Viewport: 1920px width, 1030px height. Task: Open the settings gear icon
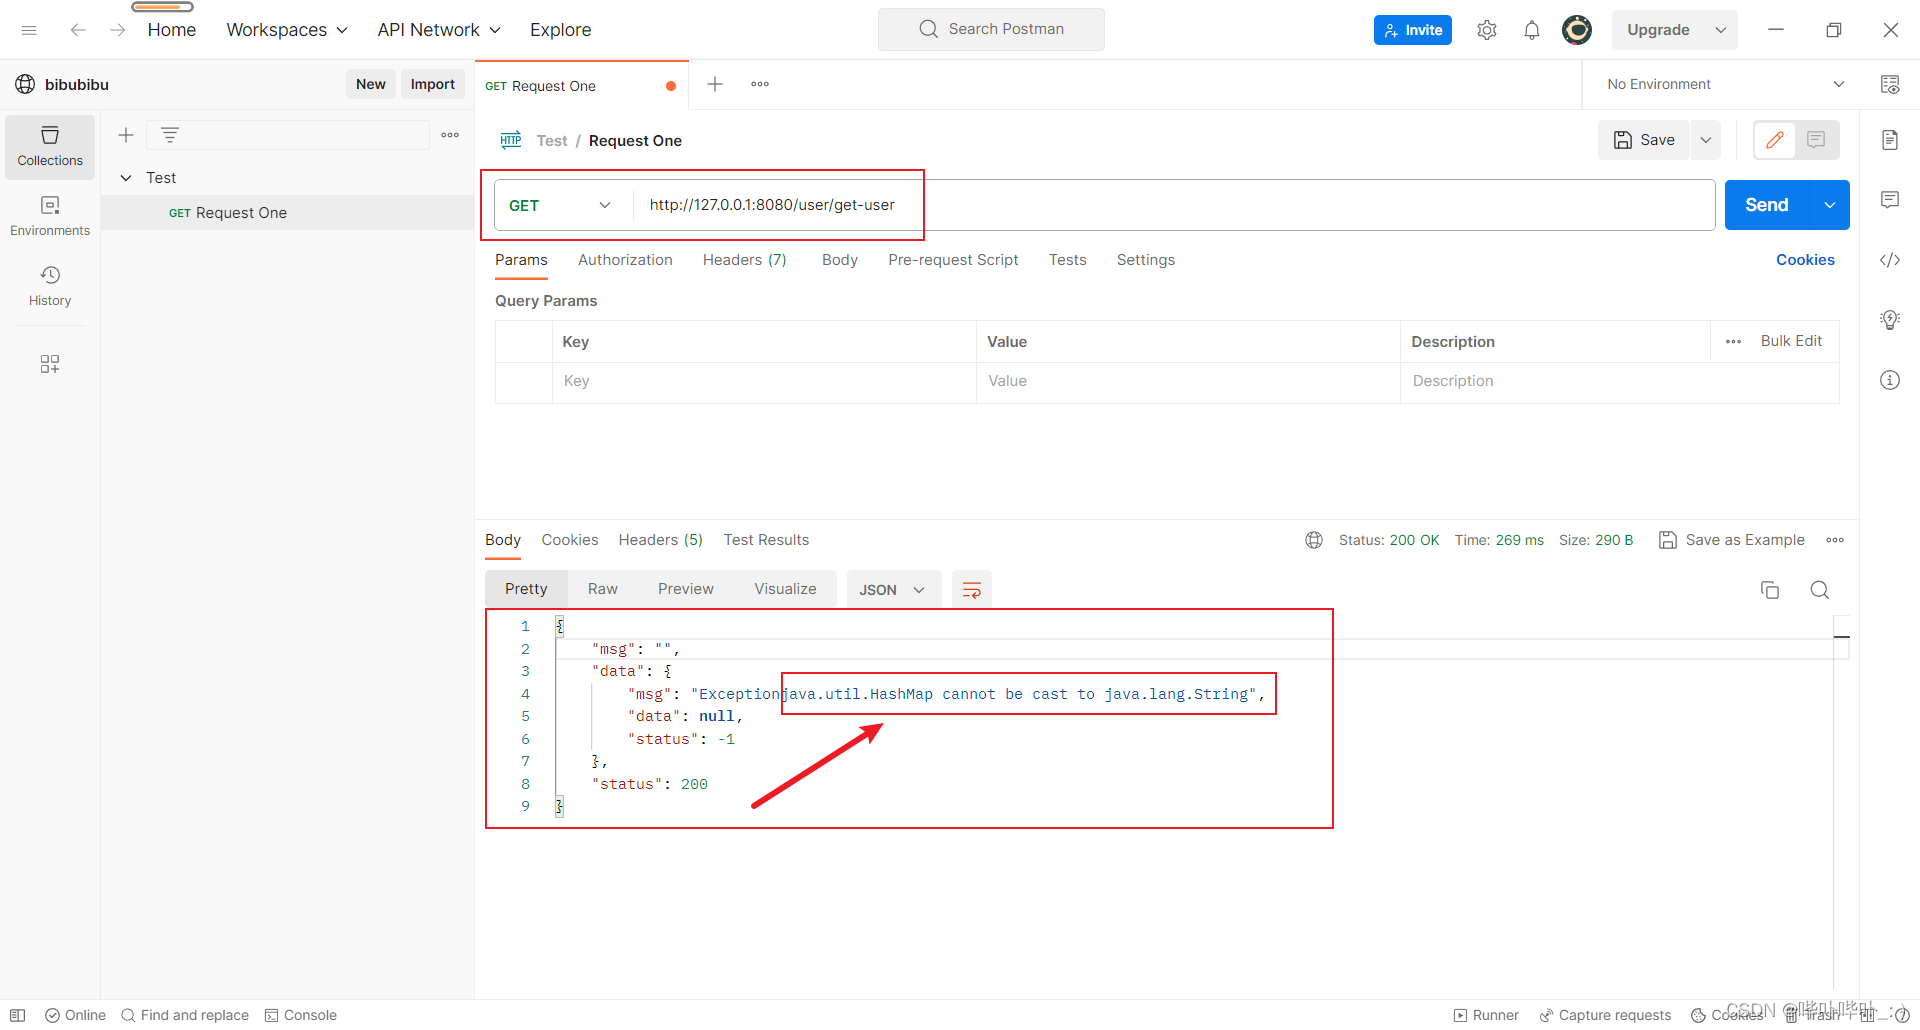1487,30
